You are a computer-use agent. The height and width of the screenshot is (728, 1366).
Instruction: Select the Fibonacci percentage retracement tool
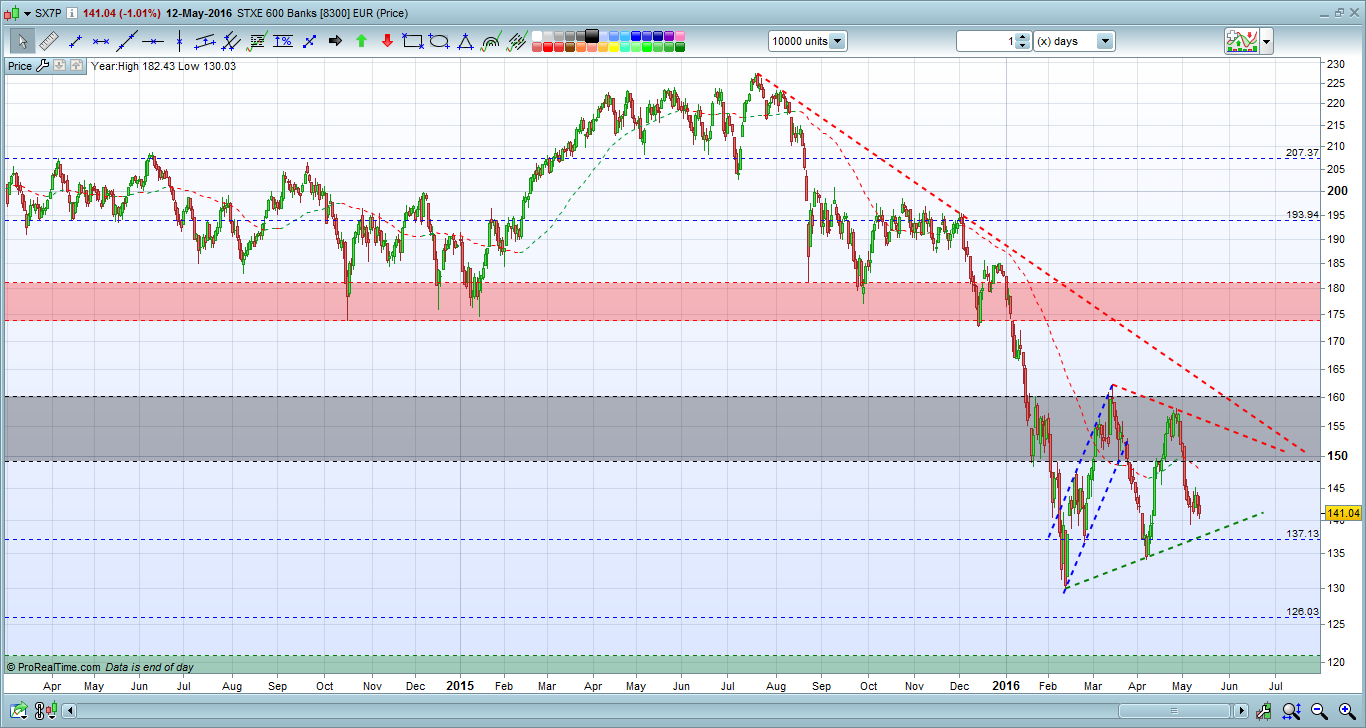click(x=283, y=41)
